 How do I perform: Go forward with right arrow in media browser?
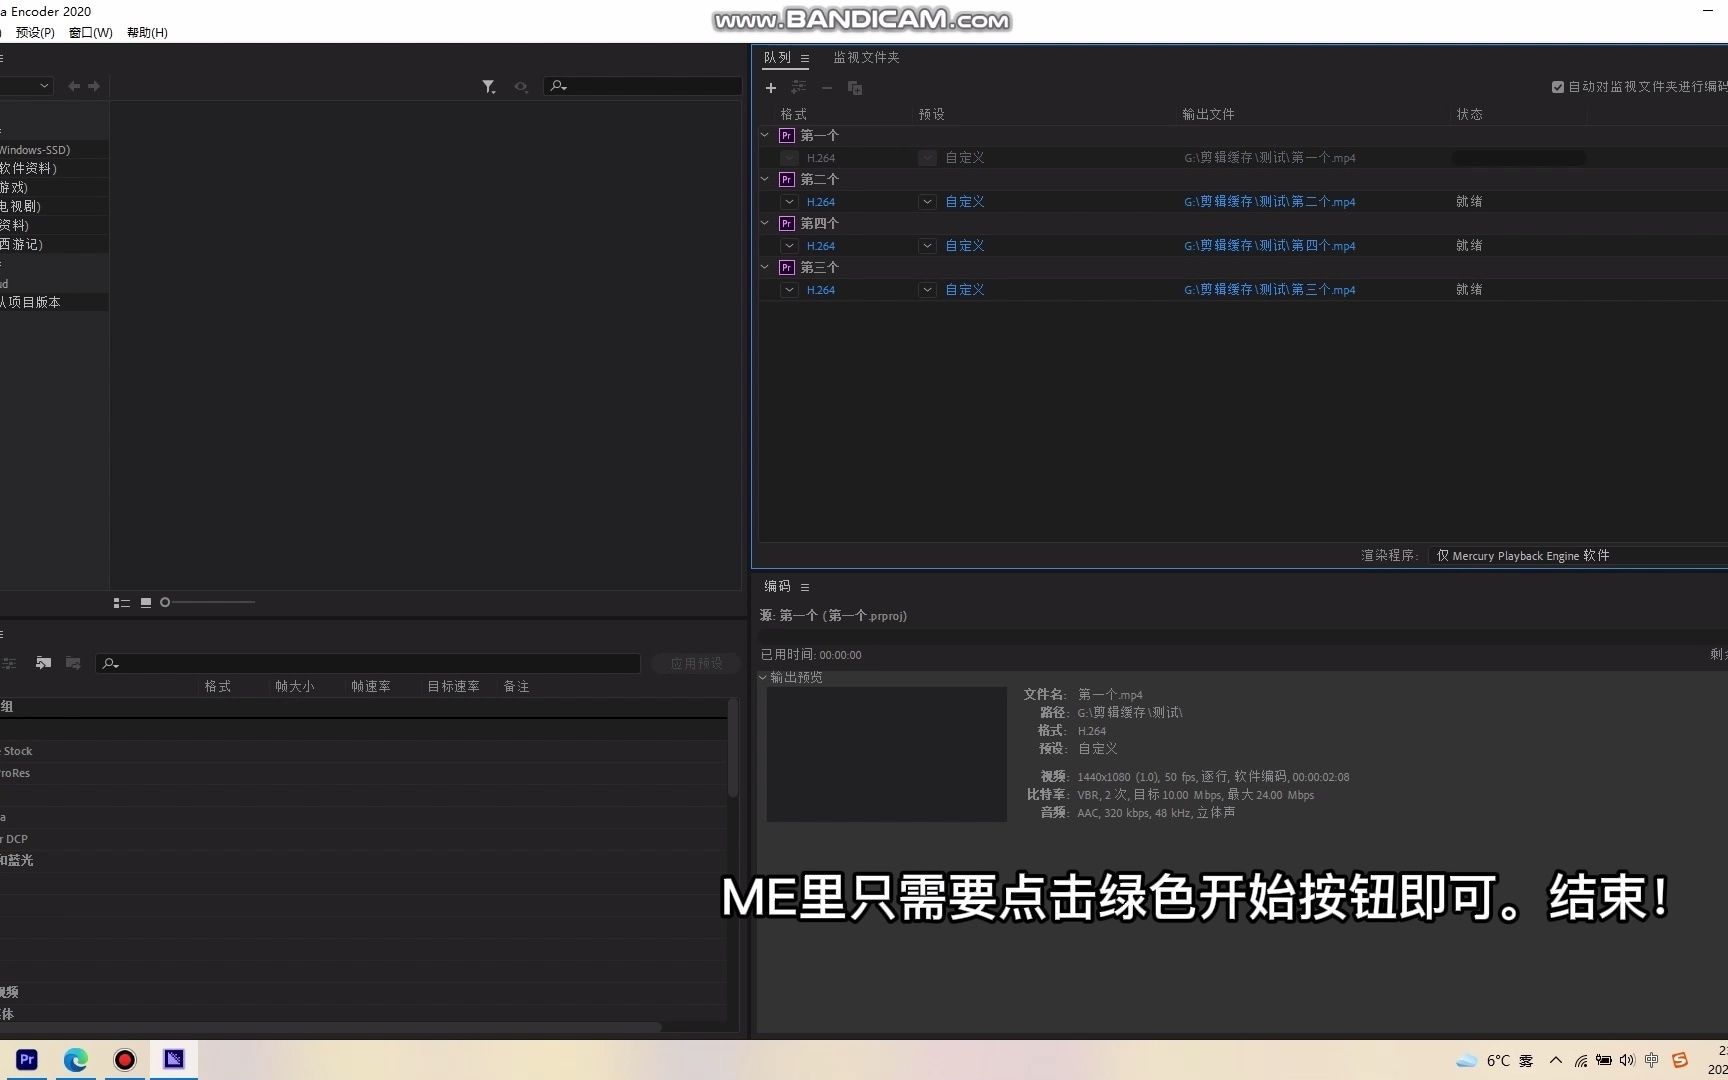click(x=94, y=86)
